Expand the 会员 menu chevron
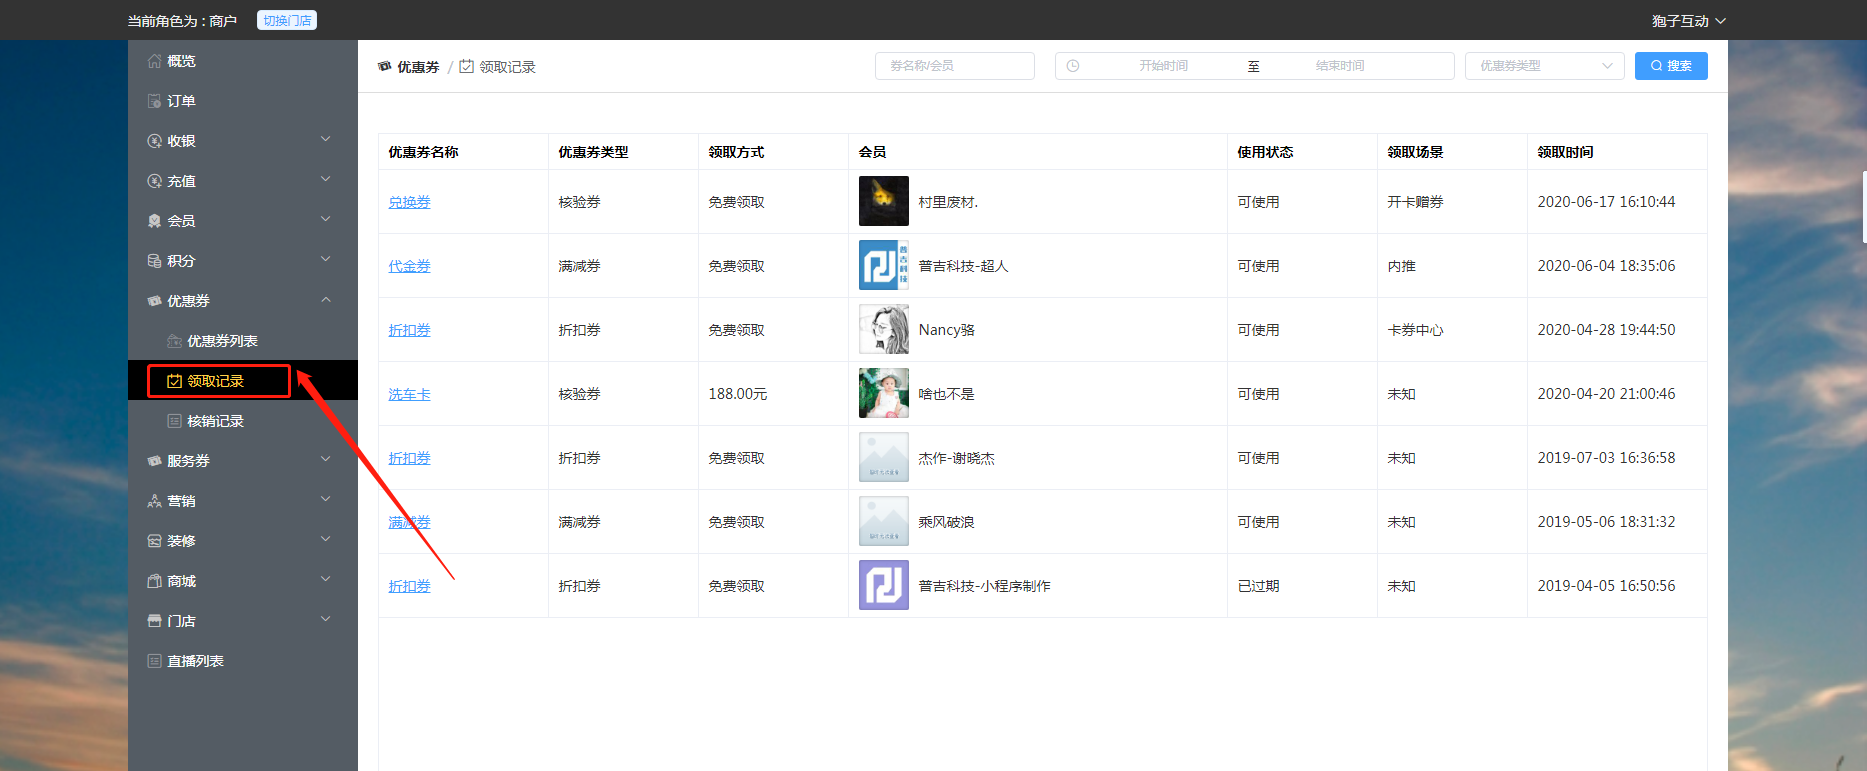 point(325,219)
